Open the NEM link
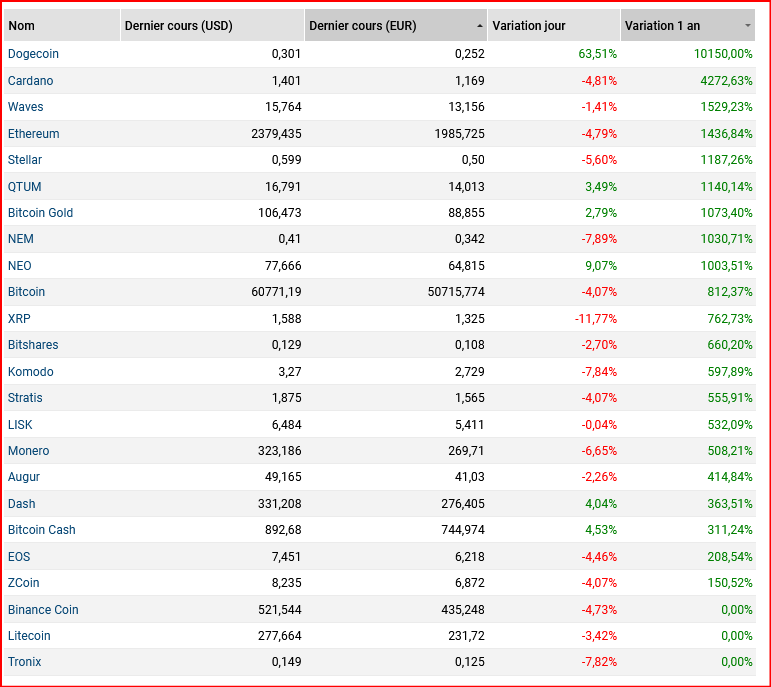The height and width of the screenshot is (687, 771). 21,239
